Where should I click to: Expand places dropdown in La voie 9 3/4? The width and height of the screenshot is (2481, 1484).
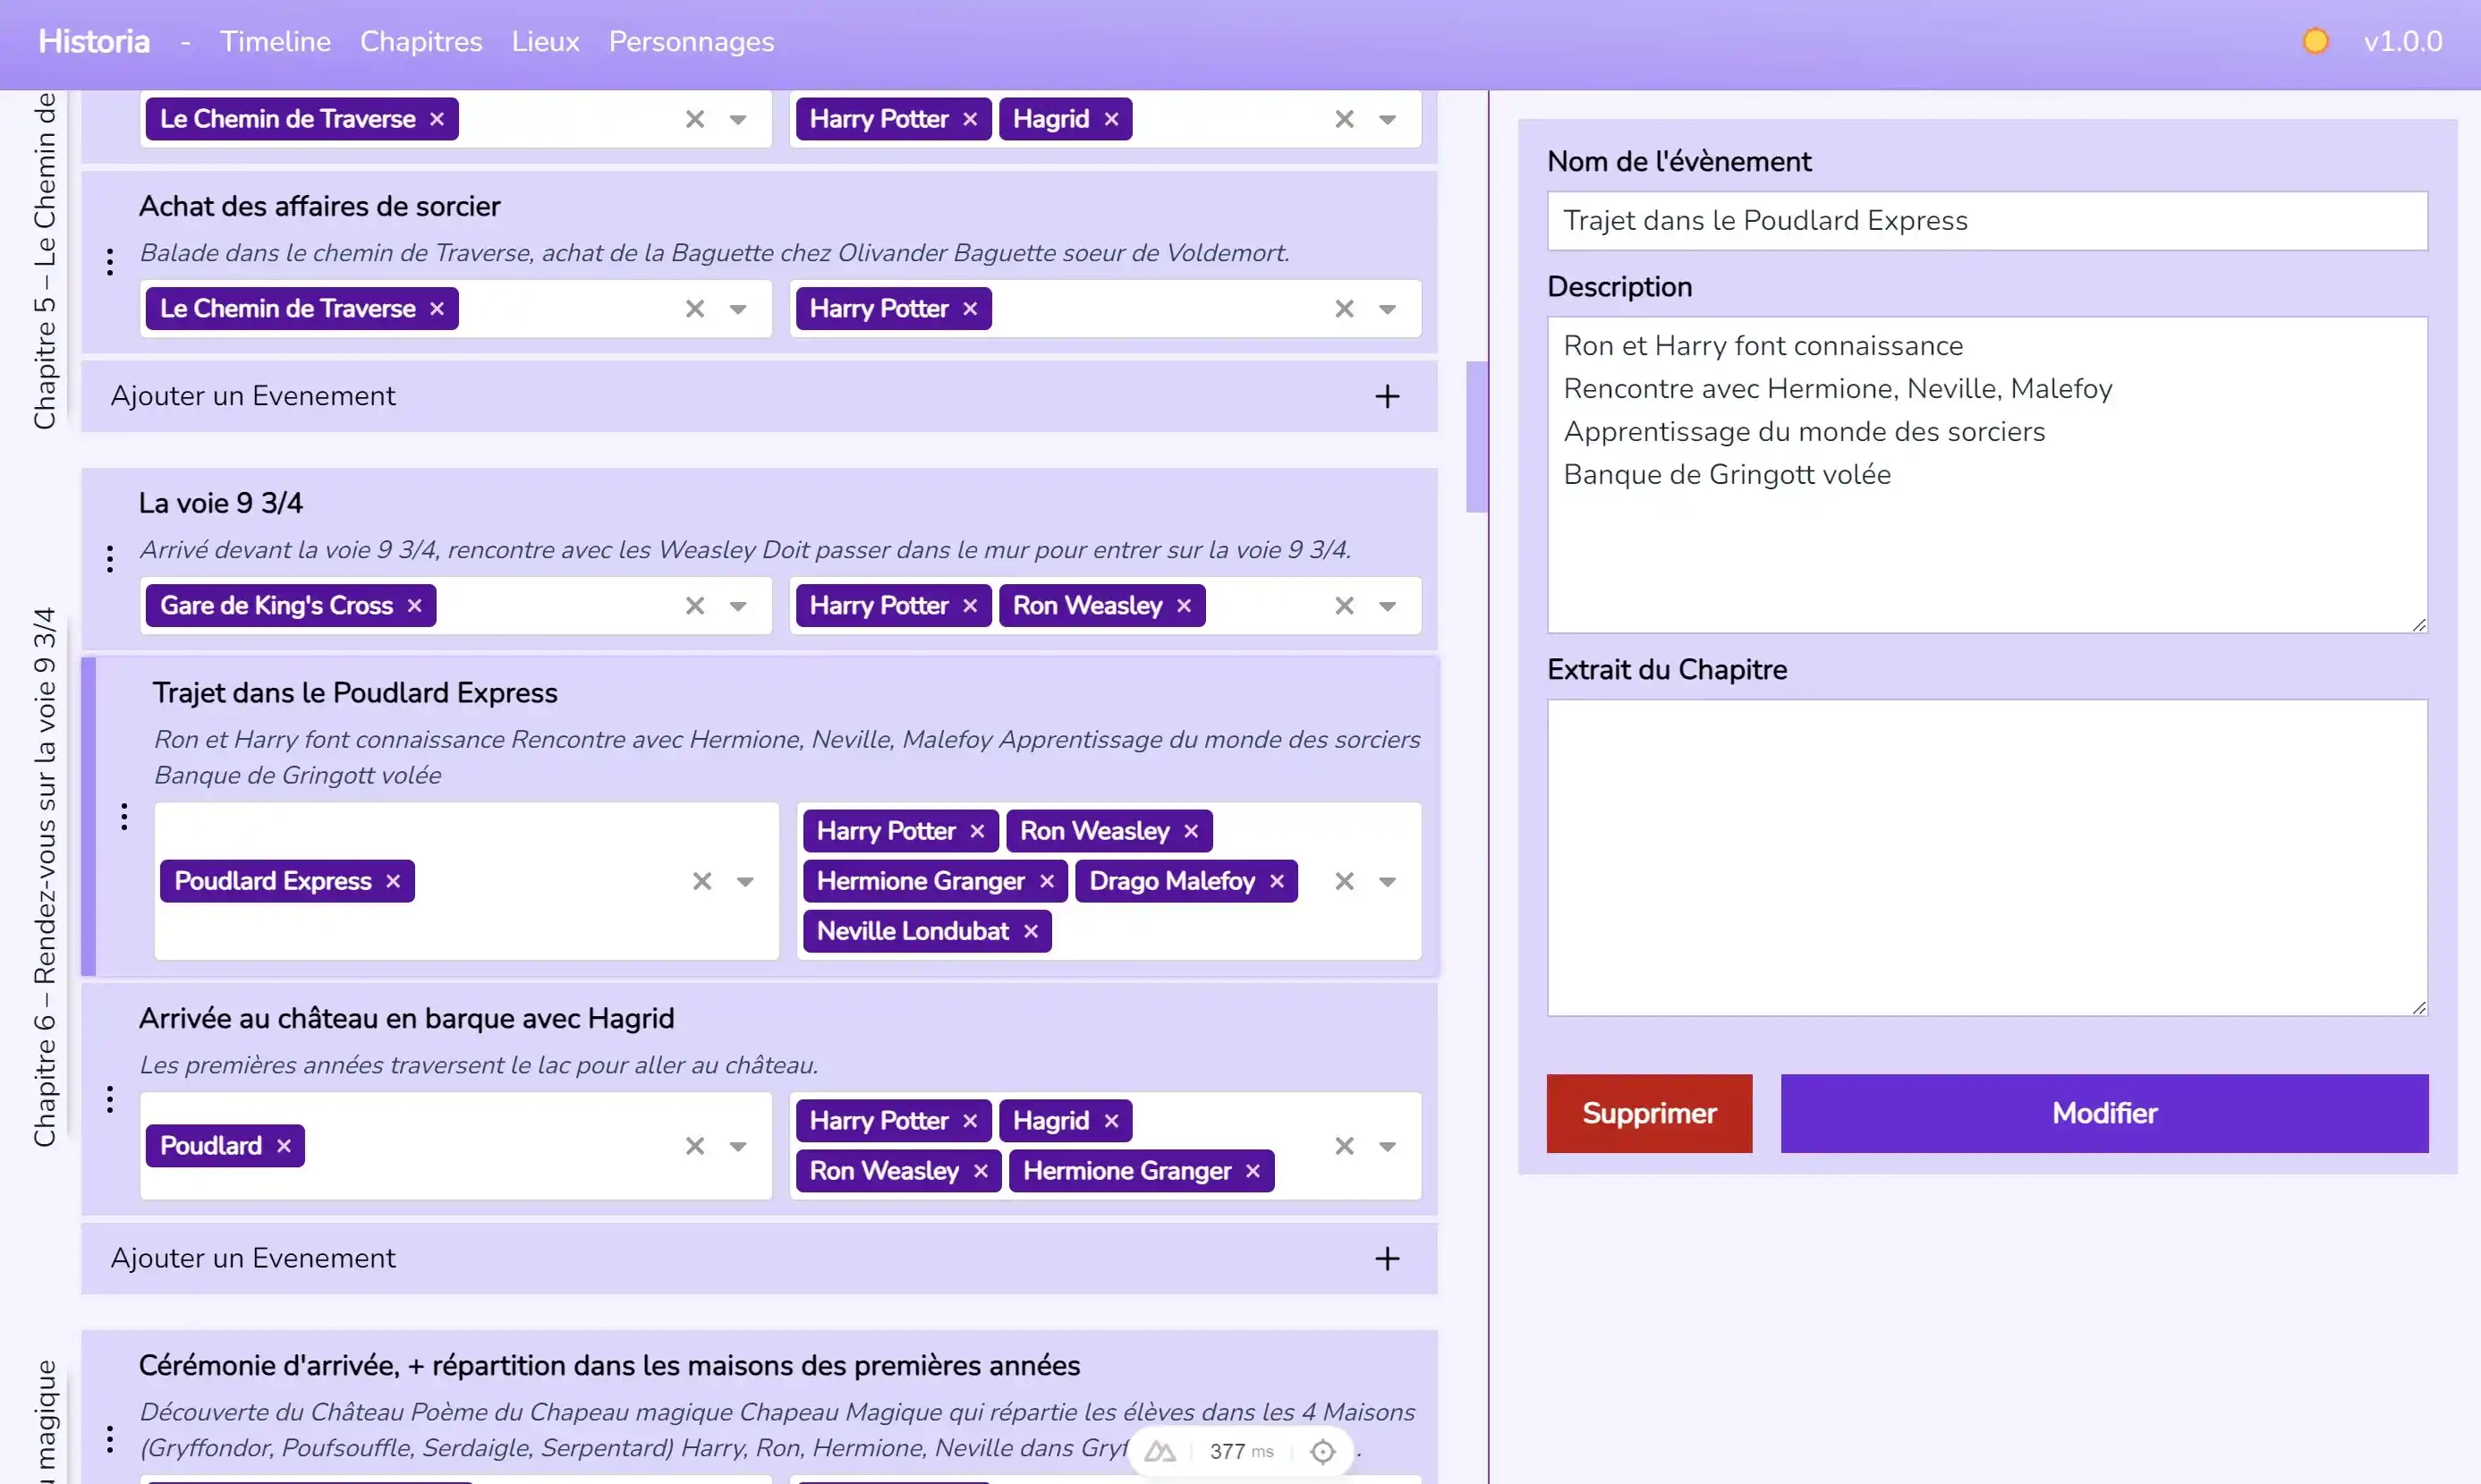[738, 606]
